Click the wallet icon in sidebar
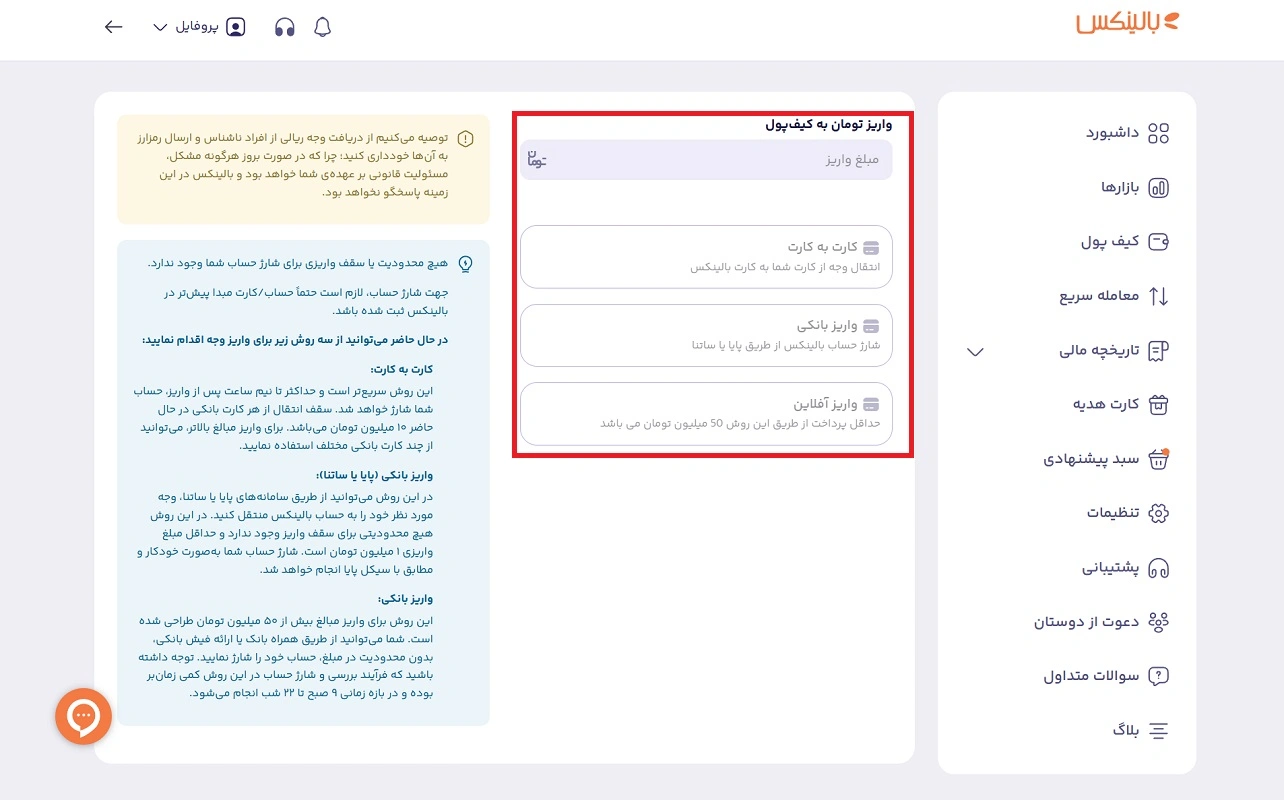The width and height of the screenshot is (1284, 800). pyautogui.click(x=1158, y=242)
